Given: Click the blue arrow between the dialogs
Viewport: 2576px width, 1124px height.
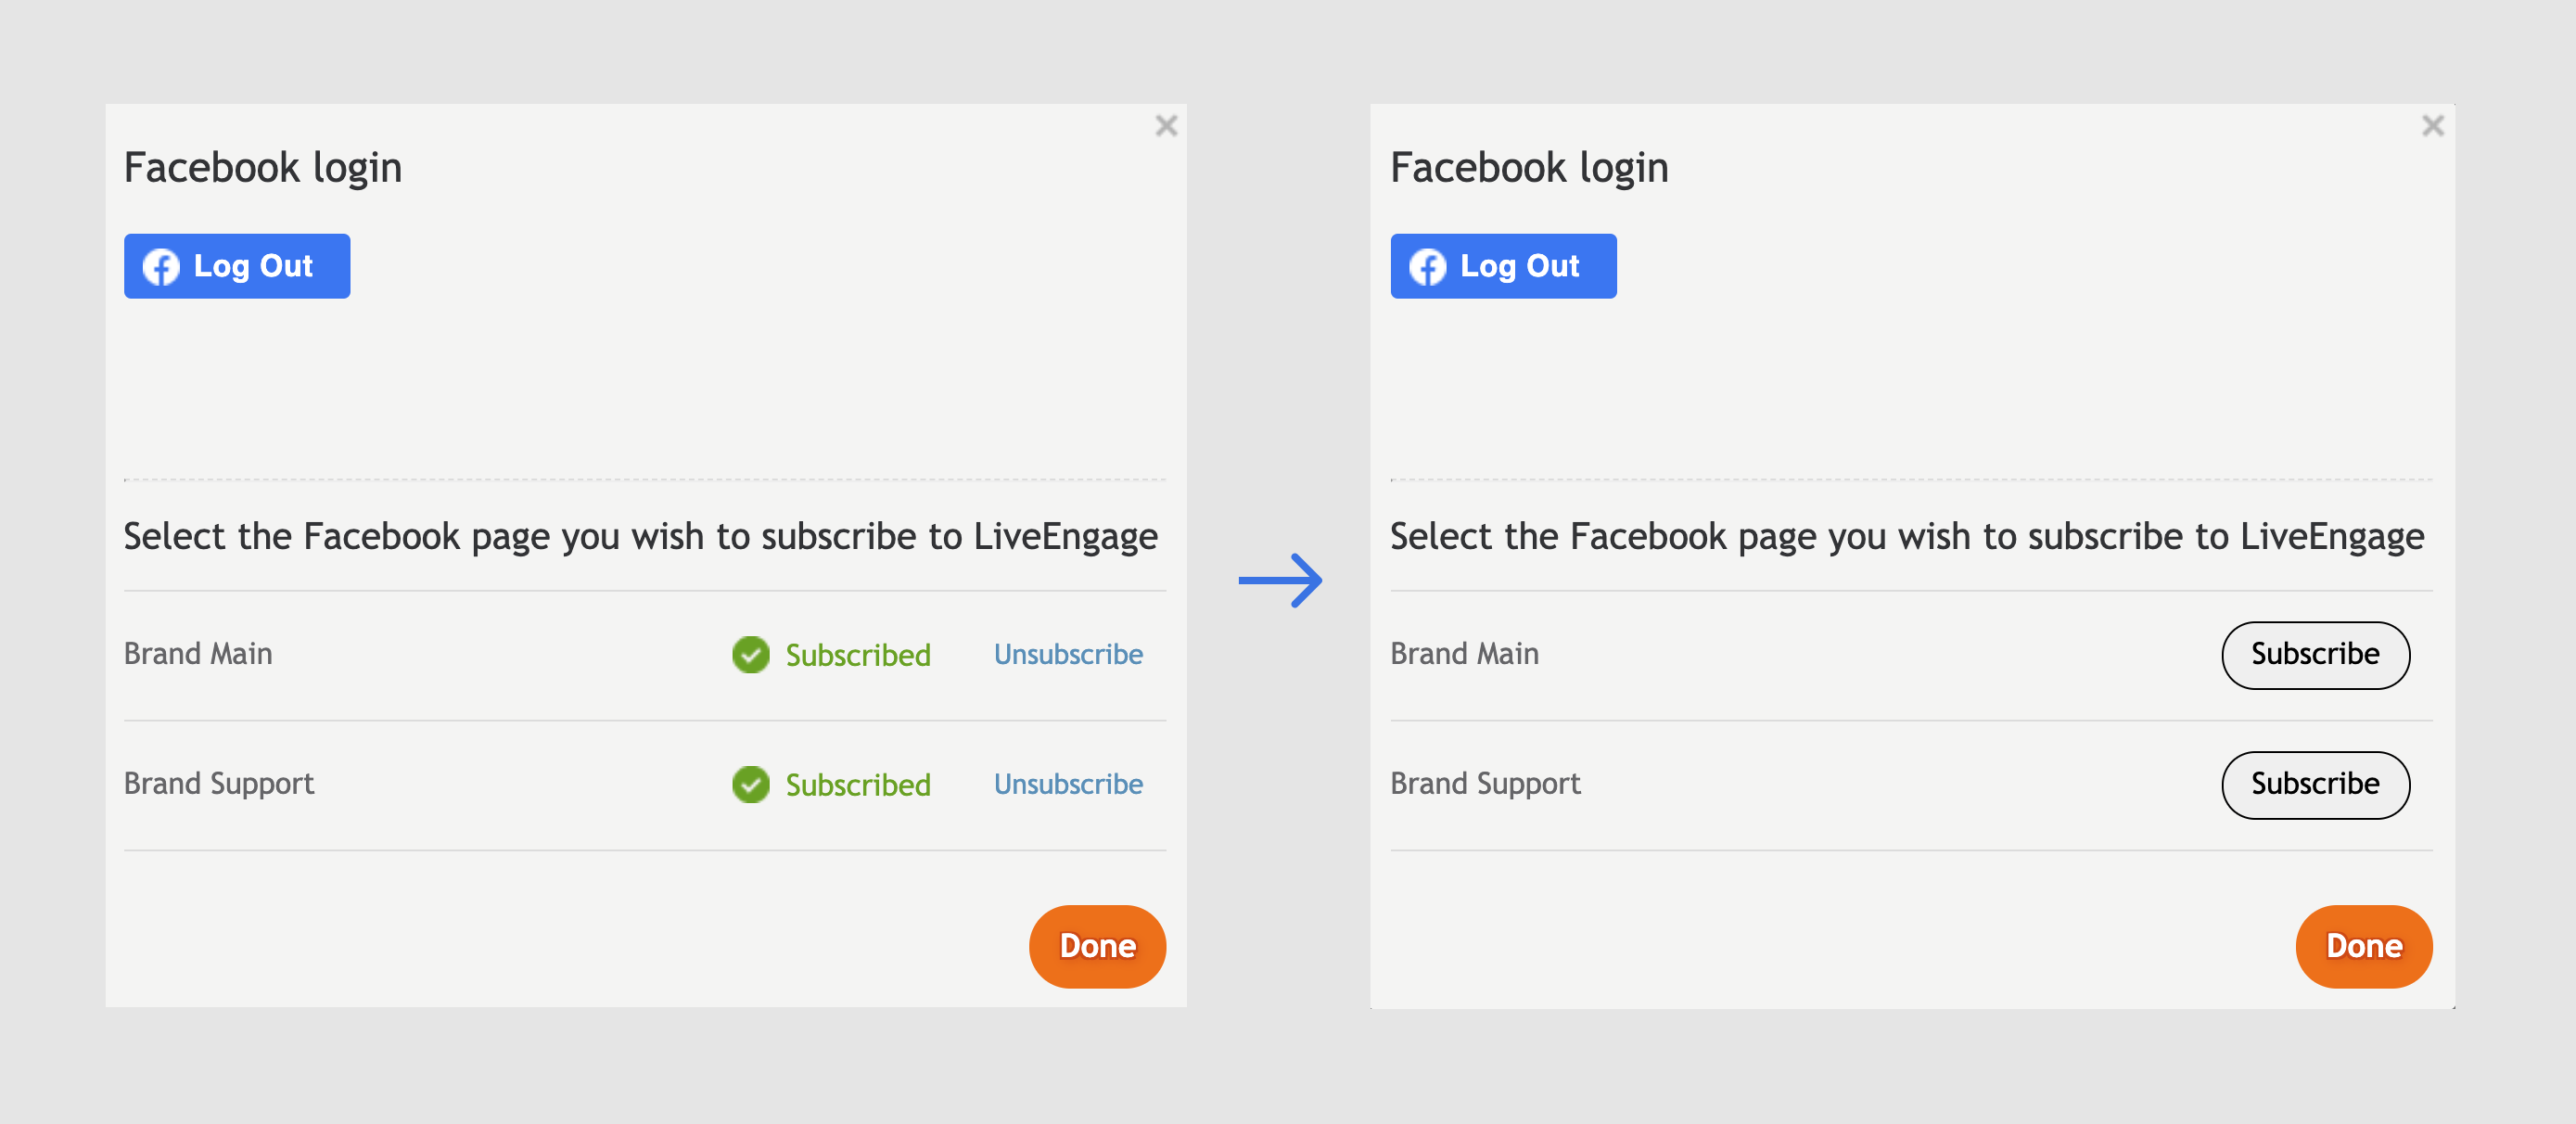Looking at the screenshot, I should [1280, 580].
